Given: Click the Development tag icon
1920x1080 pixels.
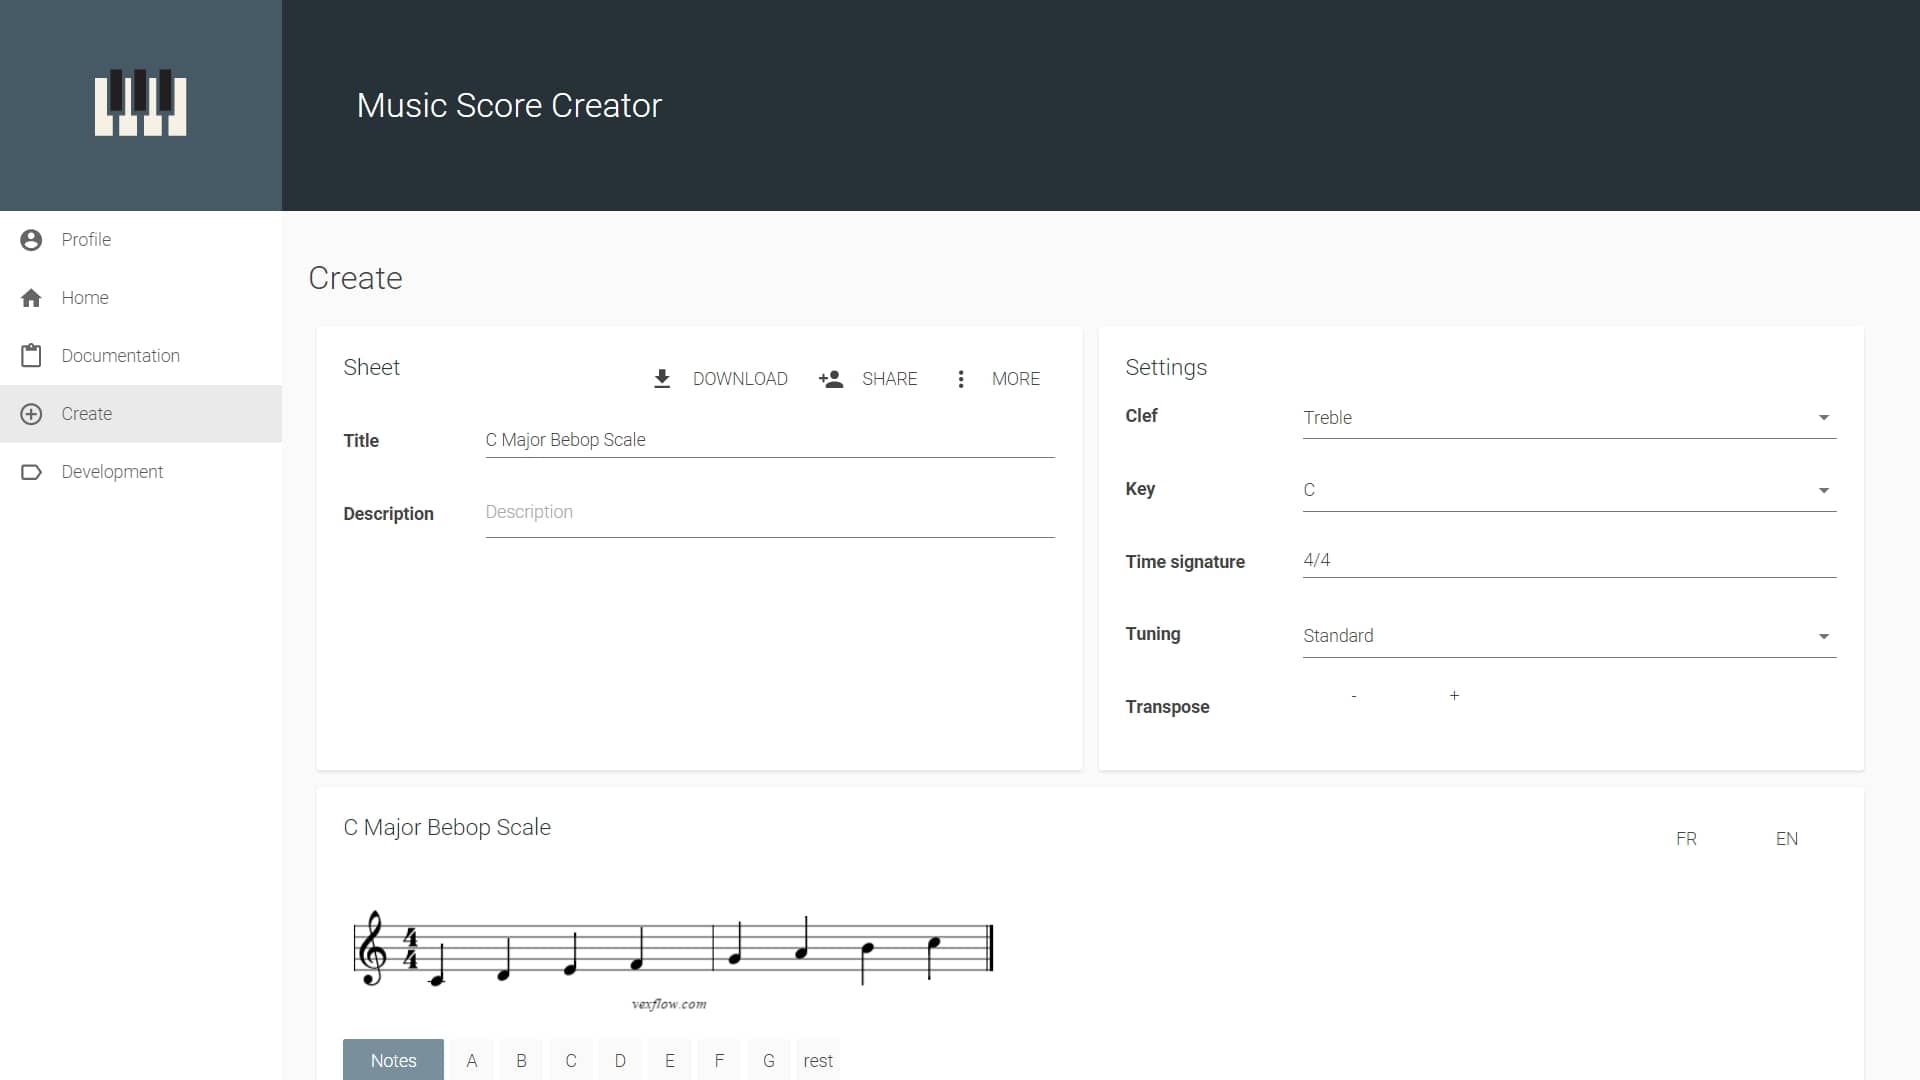Looking at the screenshot, I should (30, 471).
